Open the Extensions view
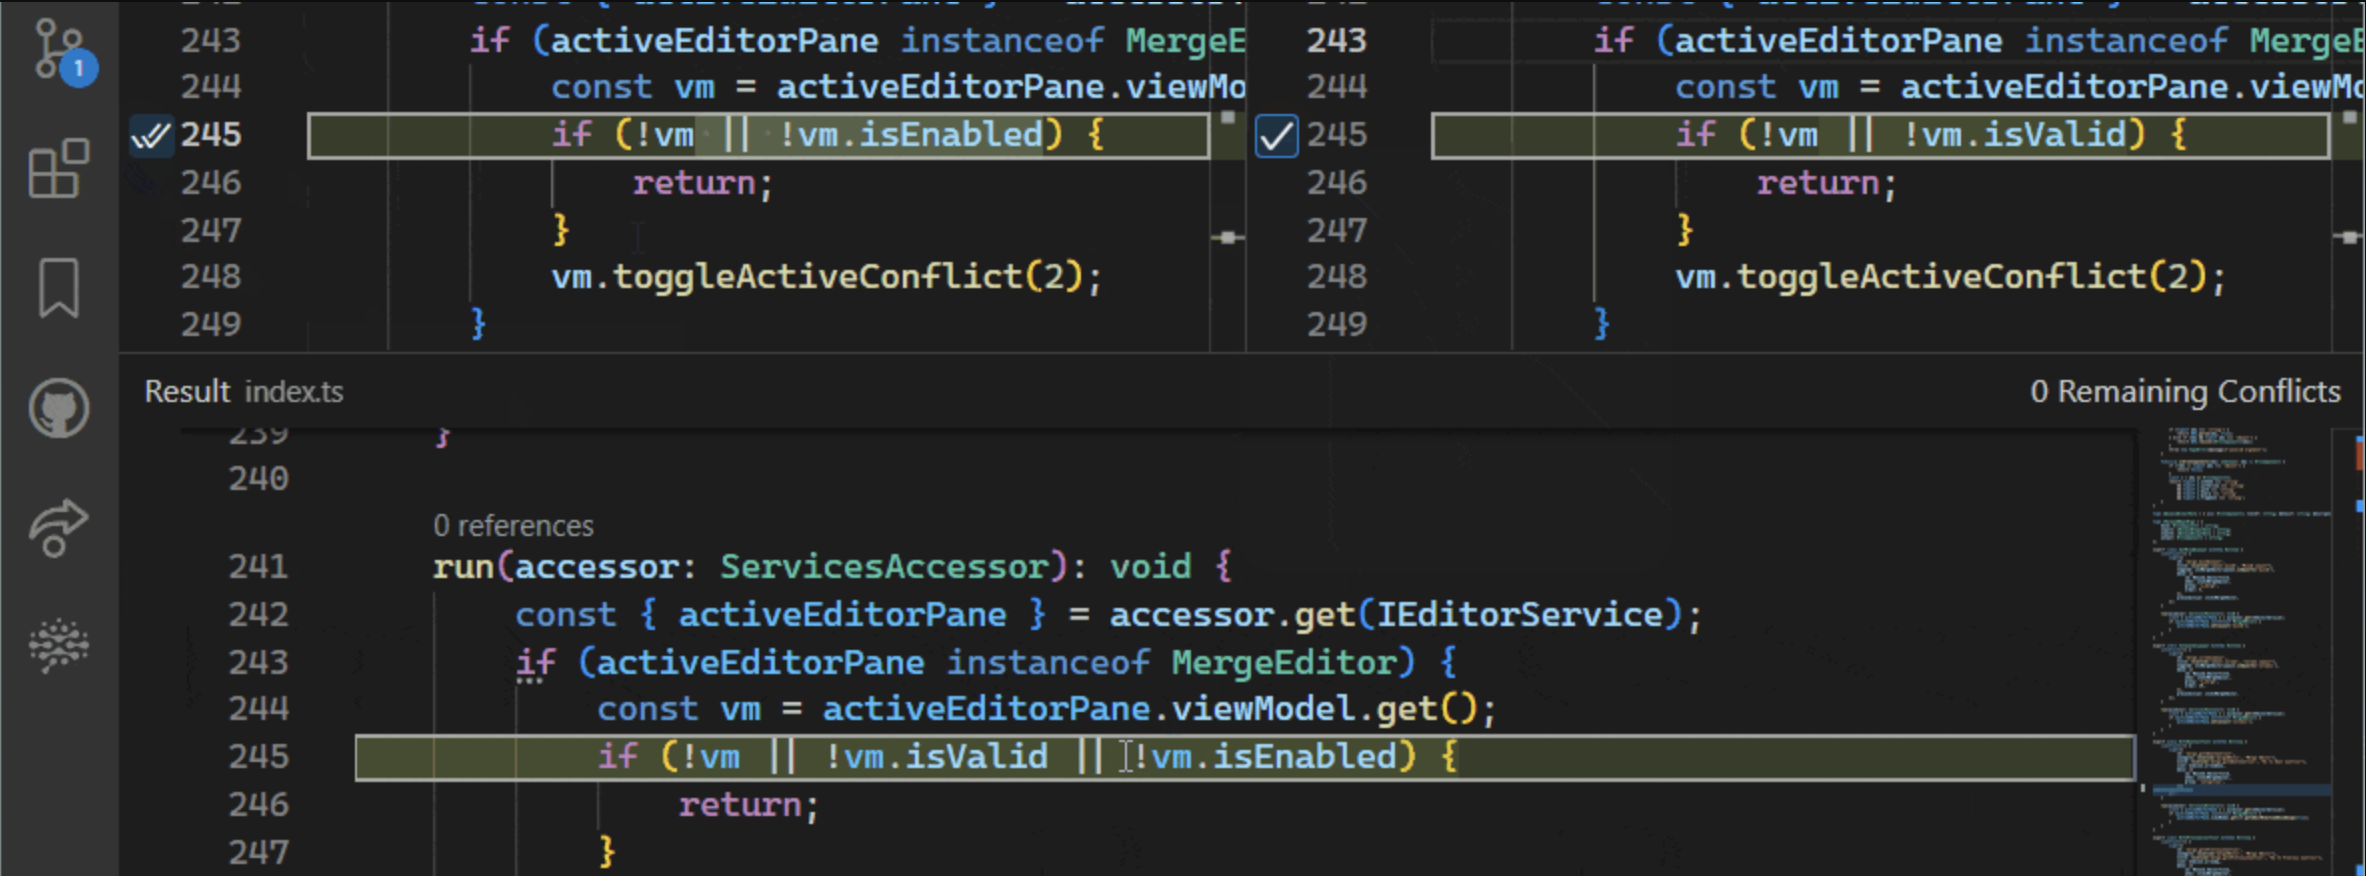This screenshot has width=2366, height=876. (58, 168)
